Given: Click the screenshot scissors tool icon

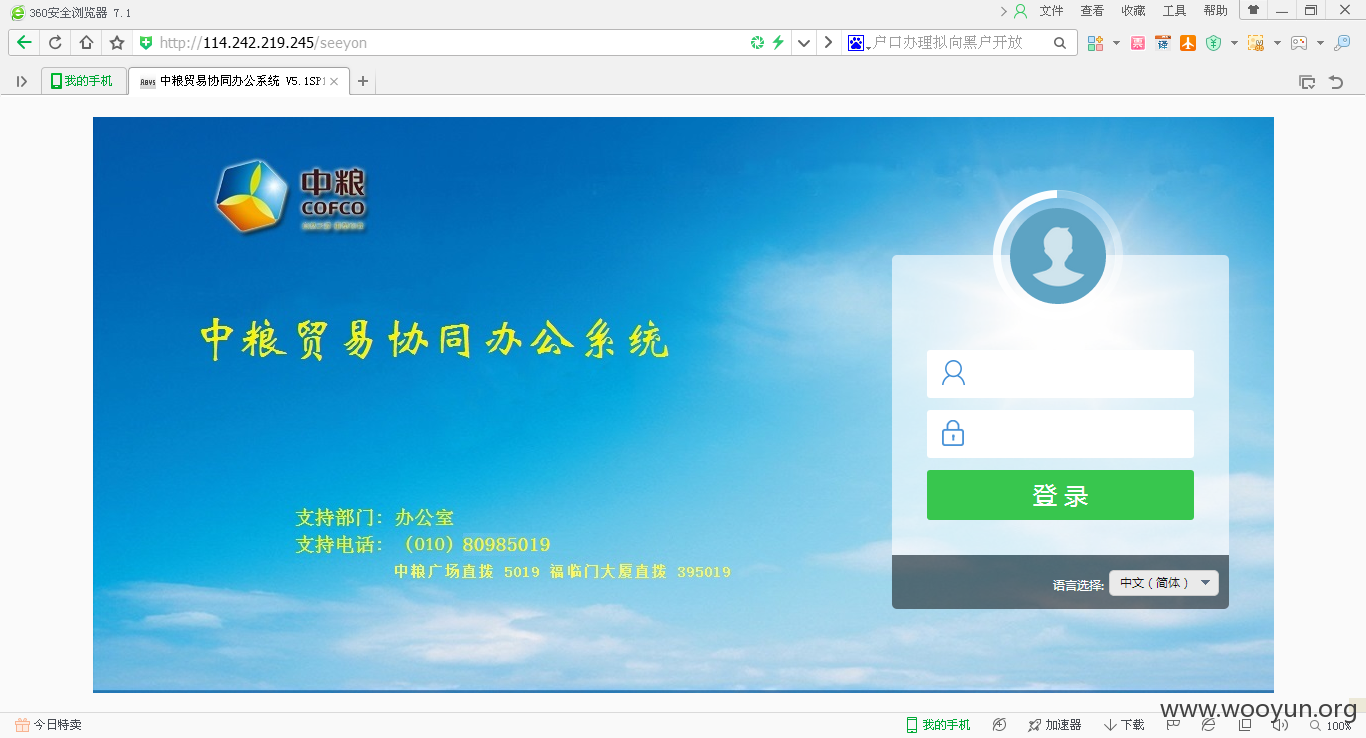Looking at the screenshot, I should point(1256,43).
